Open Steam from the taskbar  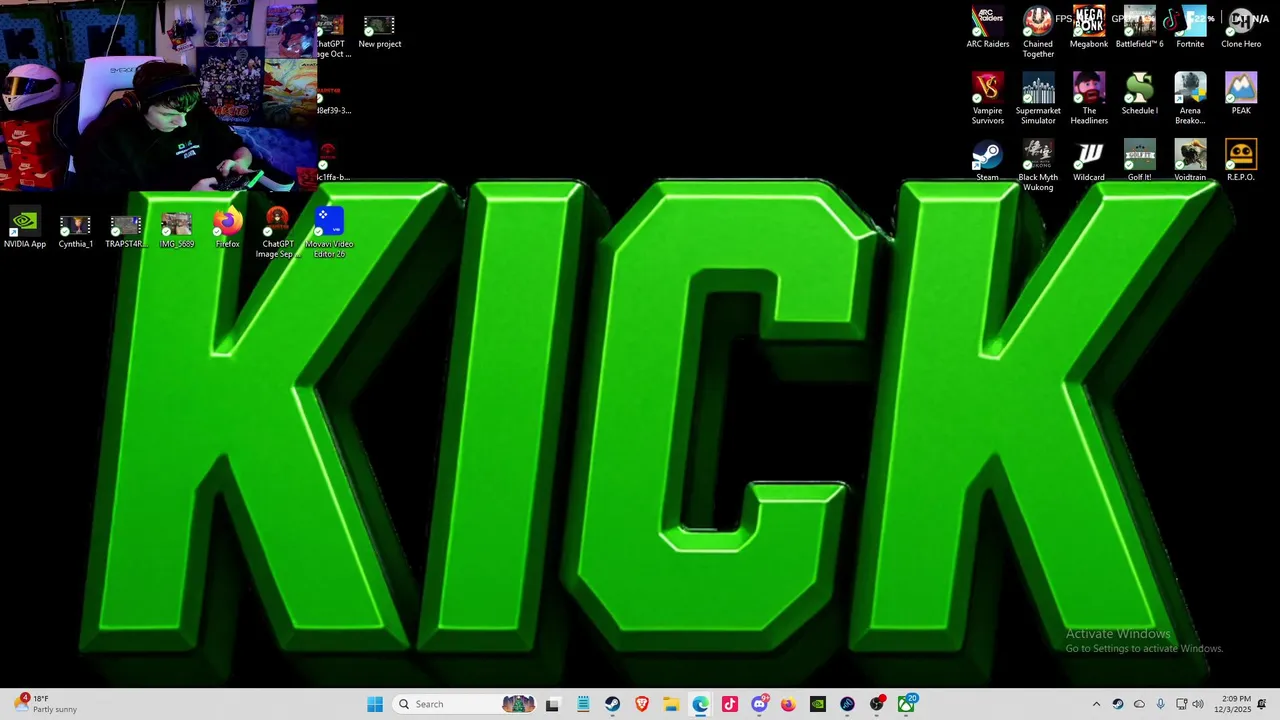[x=612, y=704]
